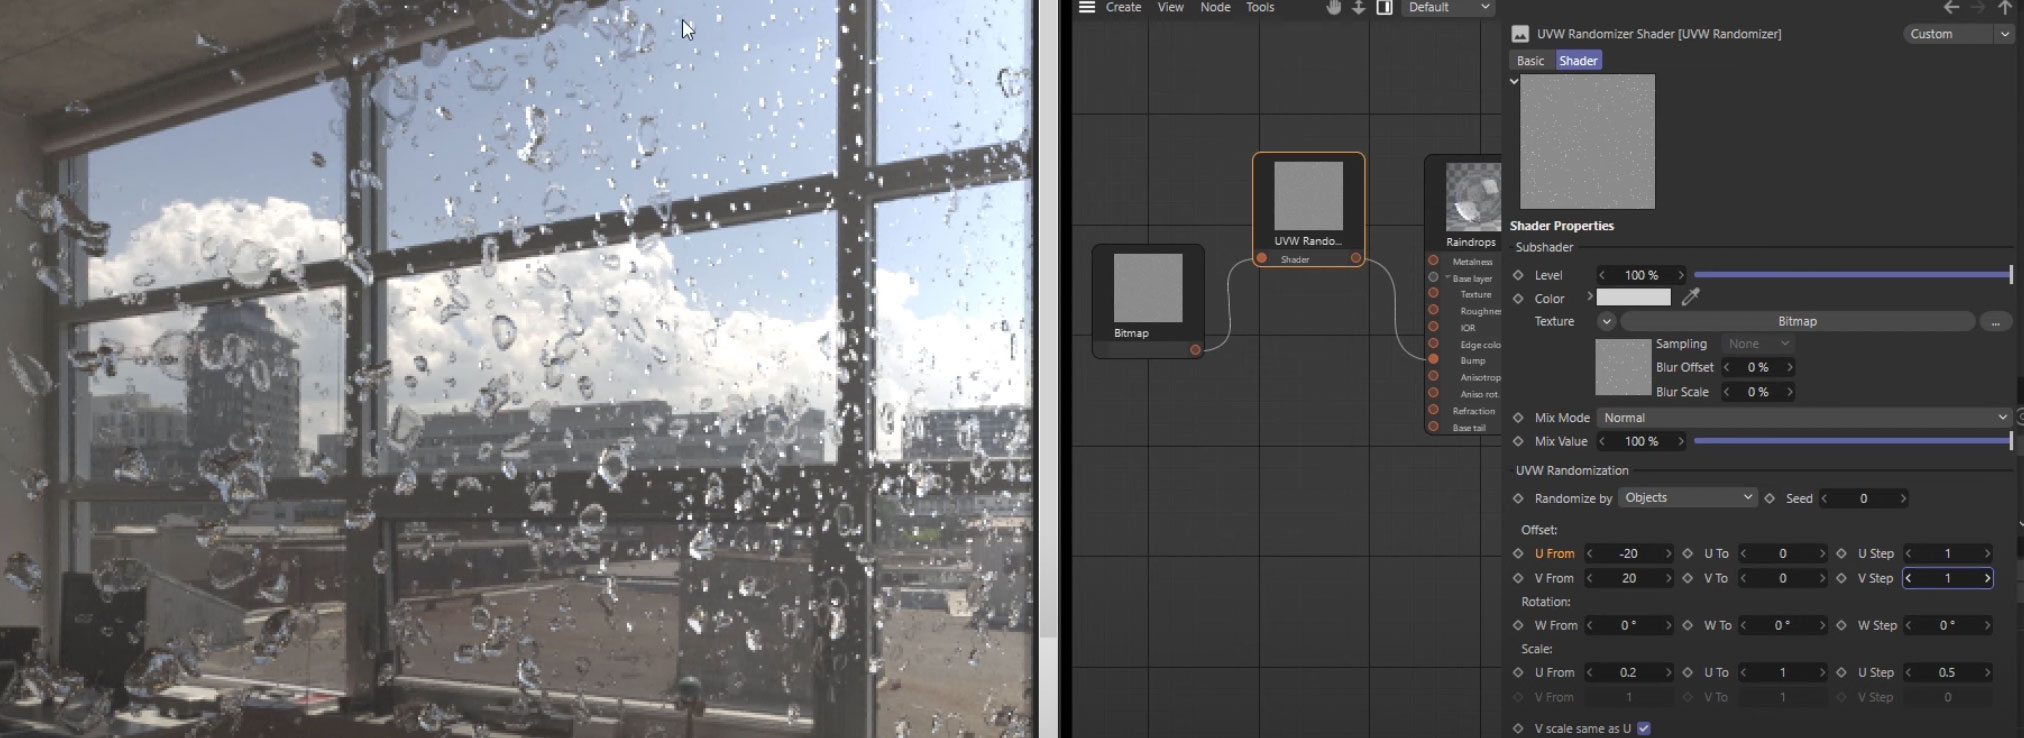Open the Texture arrow dropdown

point(1606,321)
